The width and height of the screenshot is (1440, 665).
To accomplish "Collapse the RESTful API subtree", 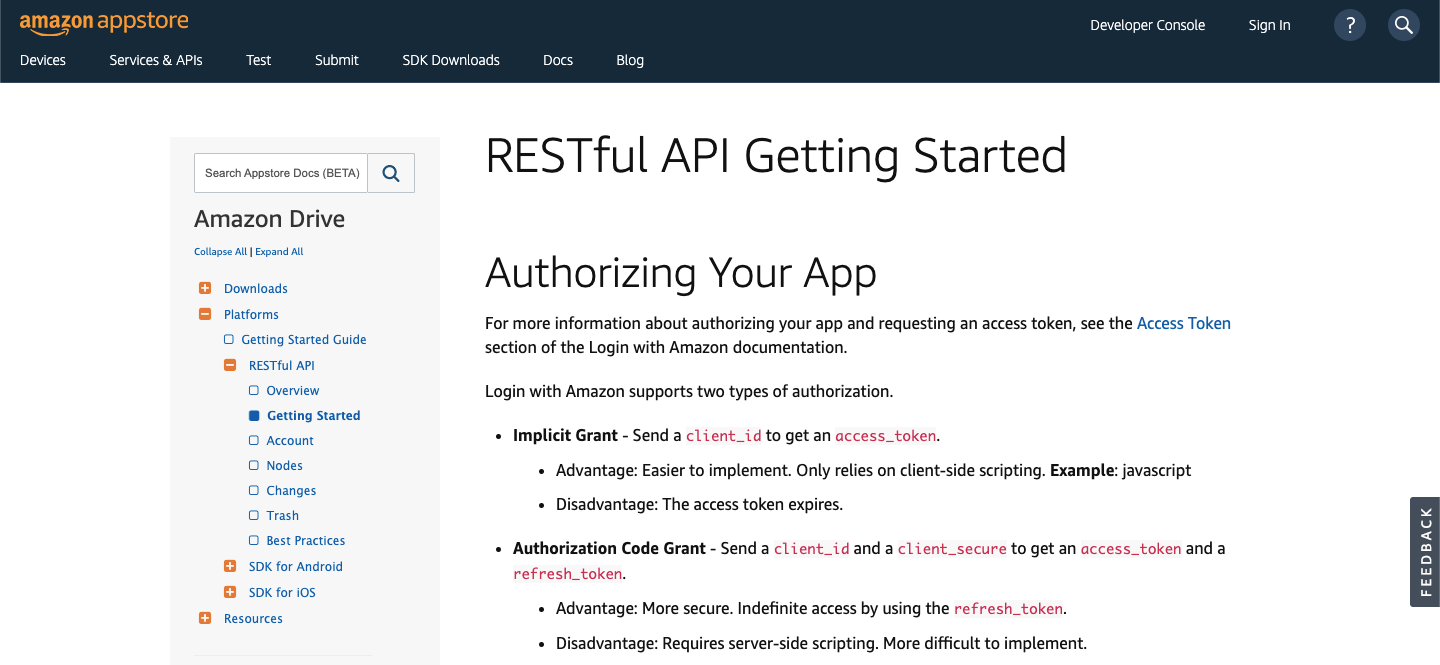I will pyautogui.click(x=229, y=364).
